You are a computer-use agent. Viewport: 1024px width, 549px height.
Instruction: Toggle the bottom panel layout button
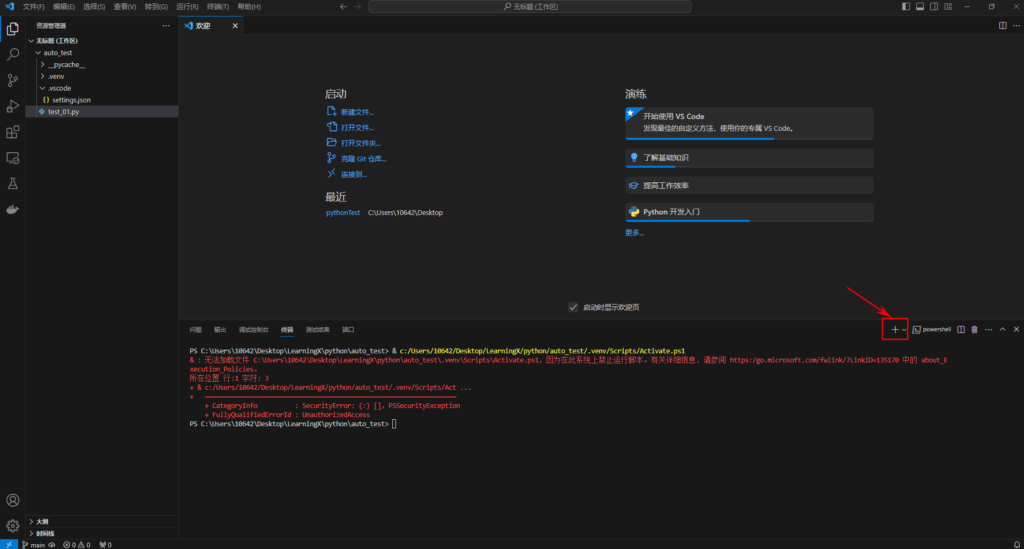[920, 6]
